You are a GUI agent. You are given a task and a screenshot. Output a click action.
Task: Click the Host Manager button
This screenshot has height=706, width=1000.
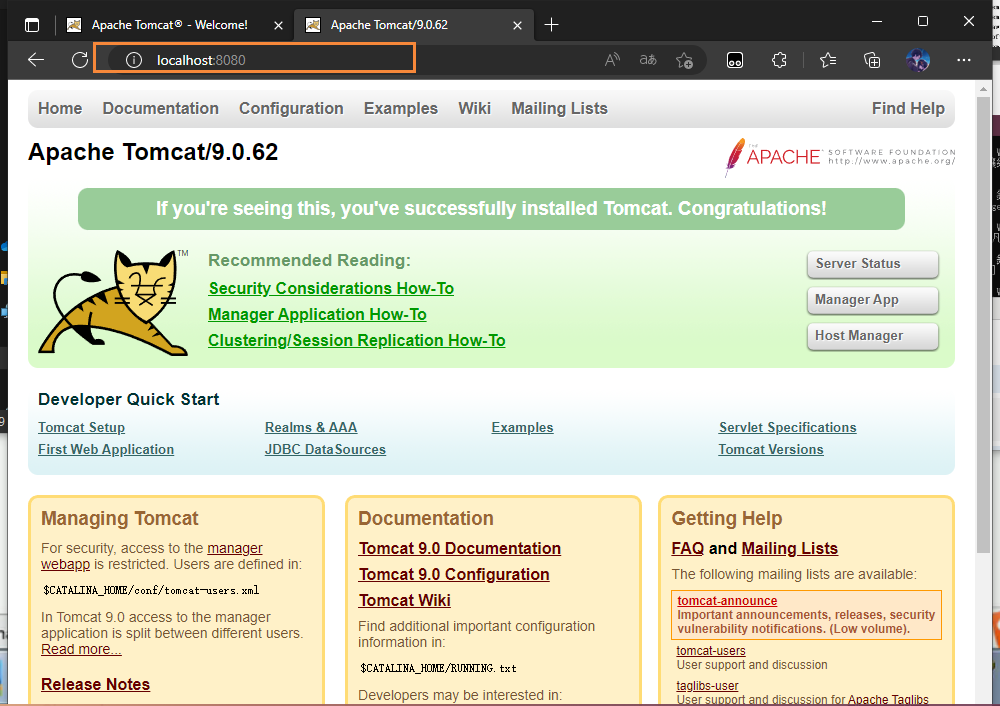coord(872,336)
